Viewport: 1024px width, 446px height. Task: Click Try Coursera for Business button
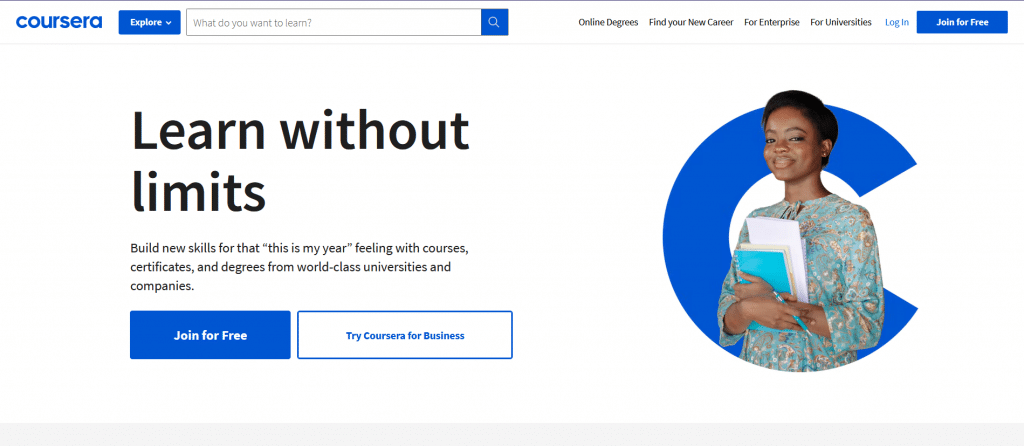click(405, 335)
